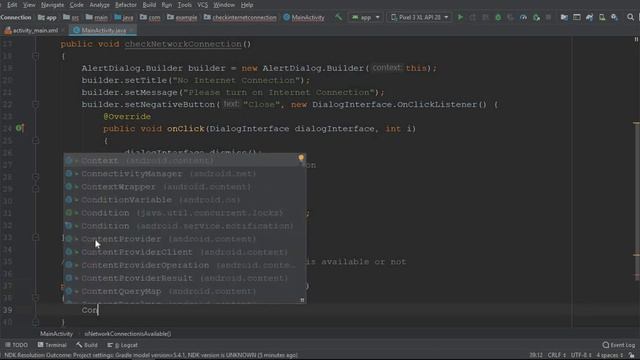Viewport: 640px width, 360px height.
Task: Open the CRLF line separator selector
Action: pyautogui.click(x=557, y=355)
